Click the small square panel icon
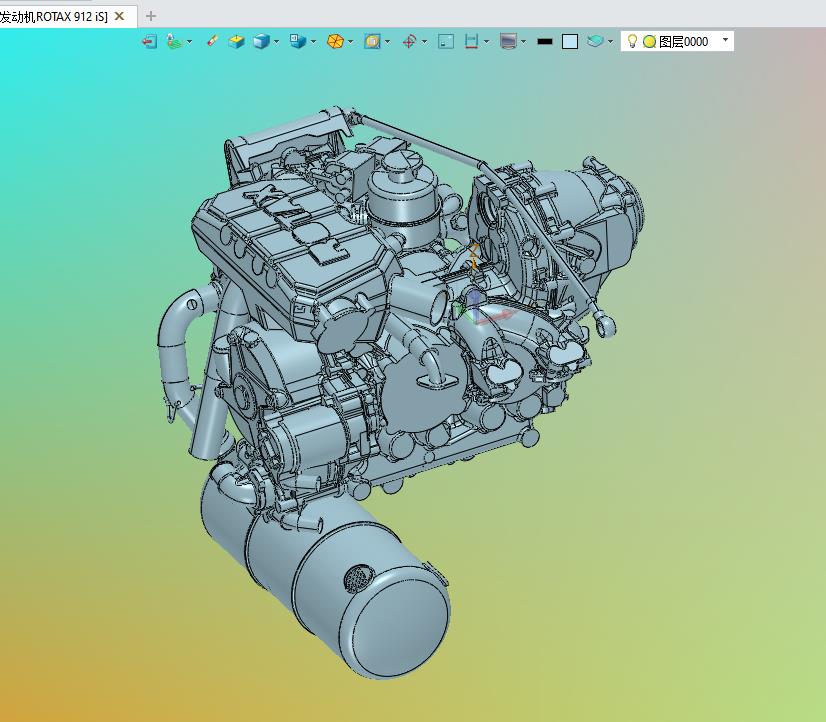Viewport: 826px width, 722px height. [x=446, y=41]
